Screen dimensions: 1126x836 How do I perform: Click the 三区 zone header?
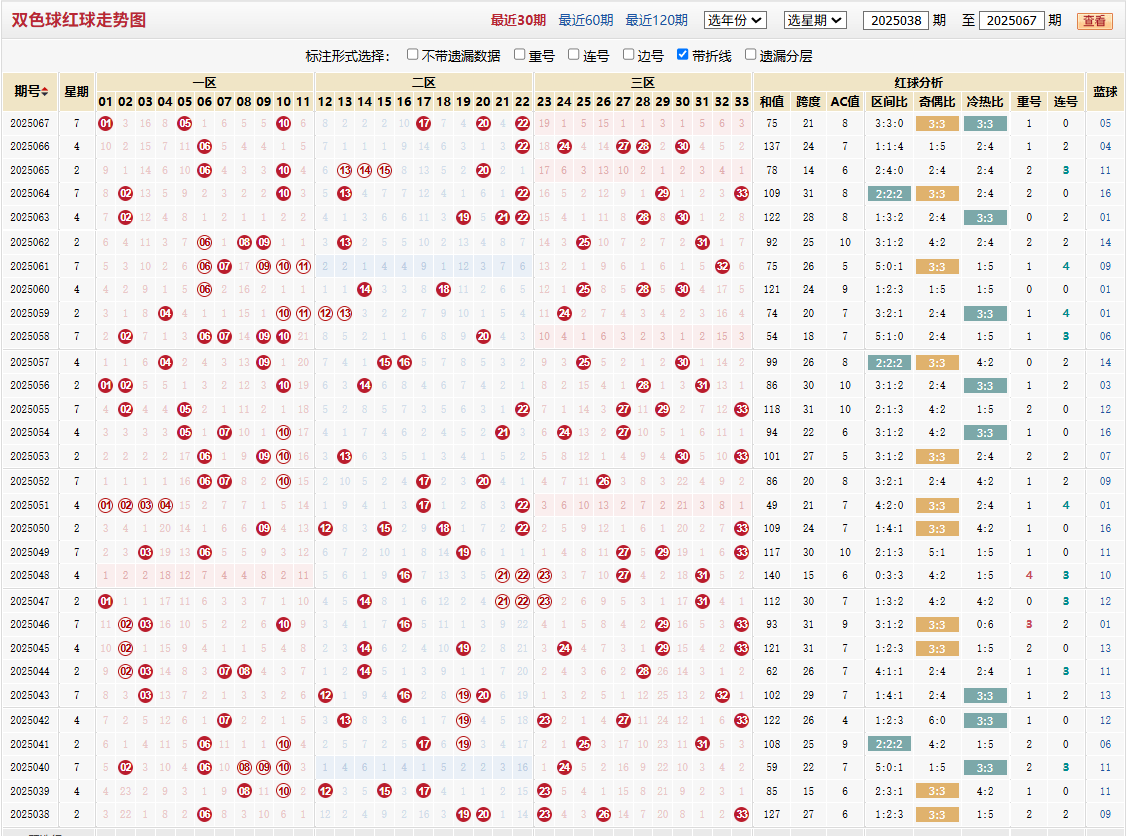tap(643, 83)
